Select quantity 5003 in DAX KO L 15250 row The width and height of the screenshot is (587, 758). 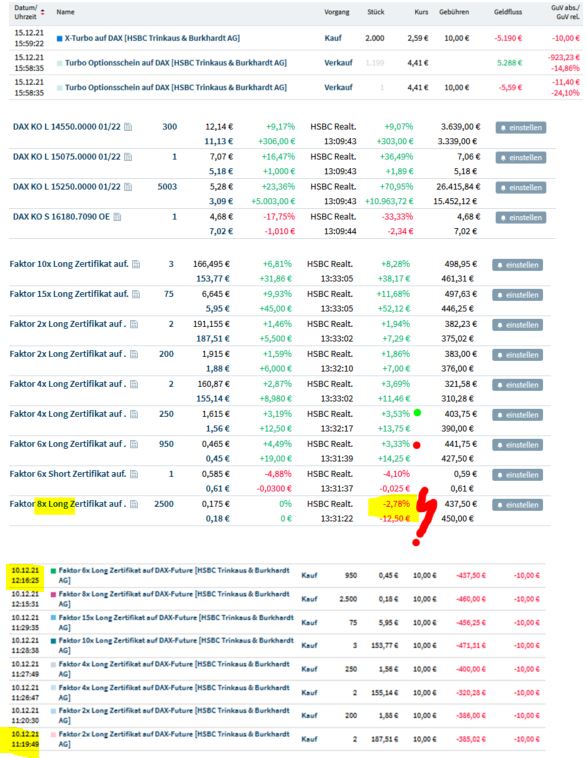point(167,187)
